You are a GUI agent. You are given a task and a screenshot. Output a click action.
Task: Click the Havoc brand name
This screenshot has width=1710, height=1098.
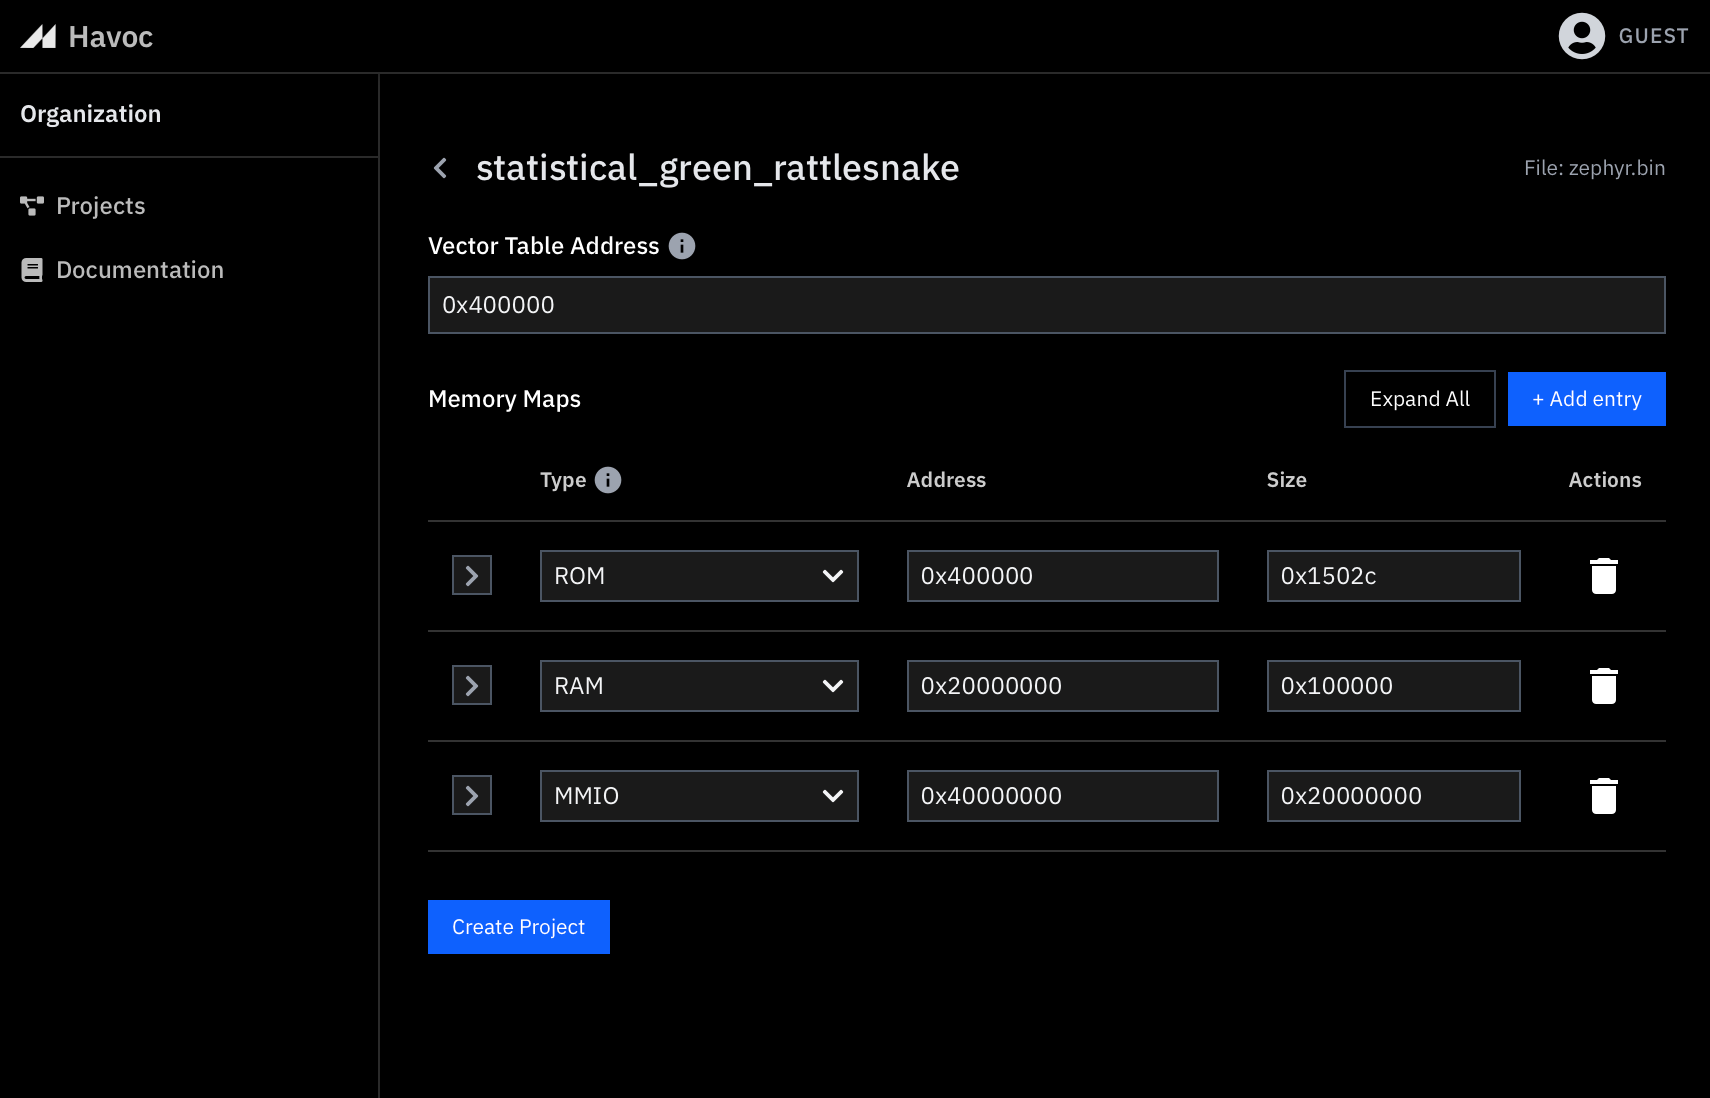[111, 37]
